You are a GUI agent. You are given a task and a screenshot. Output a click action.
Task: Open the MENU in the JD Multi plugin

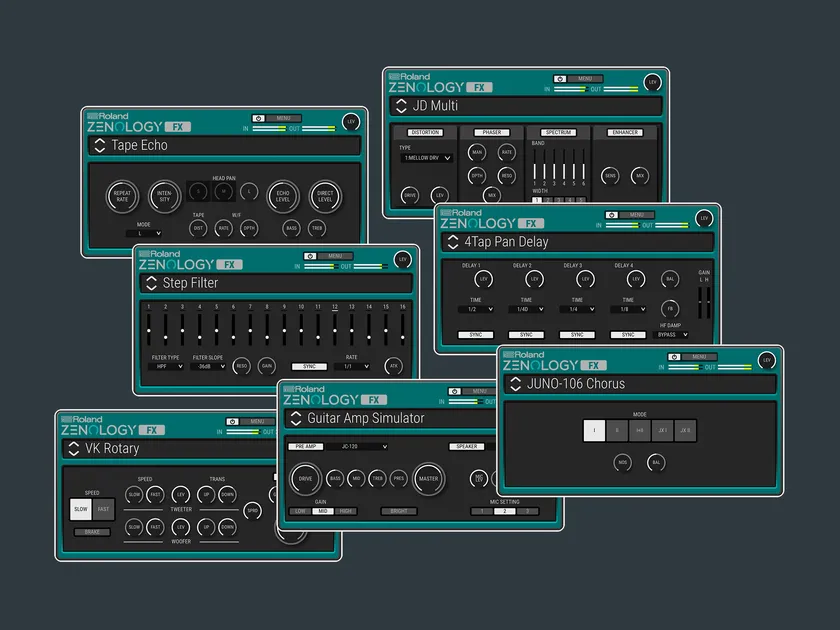point(585,78)
